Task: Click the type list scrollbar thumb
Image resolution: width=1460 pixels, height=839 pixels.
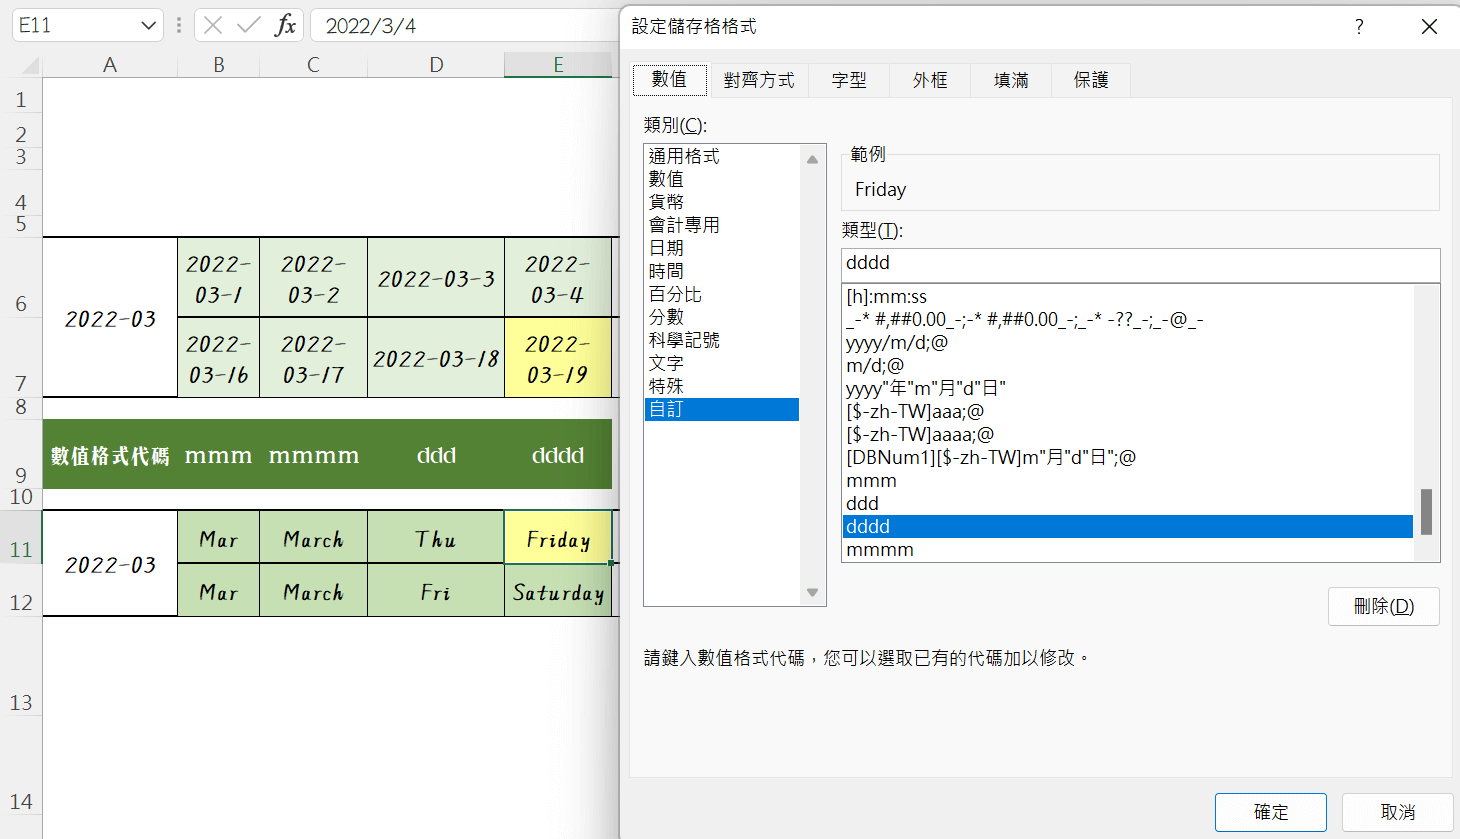Action: (1426, 512)
